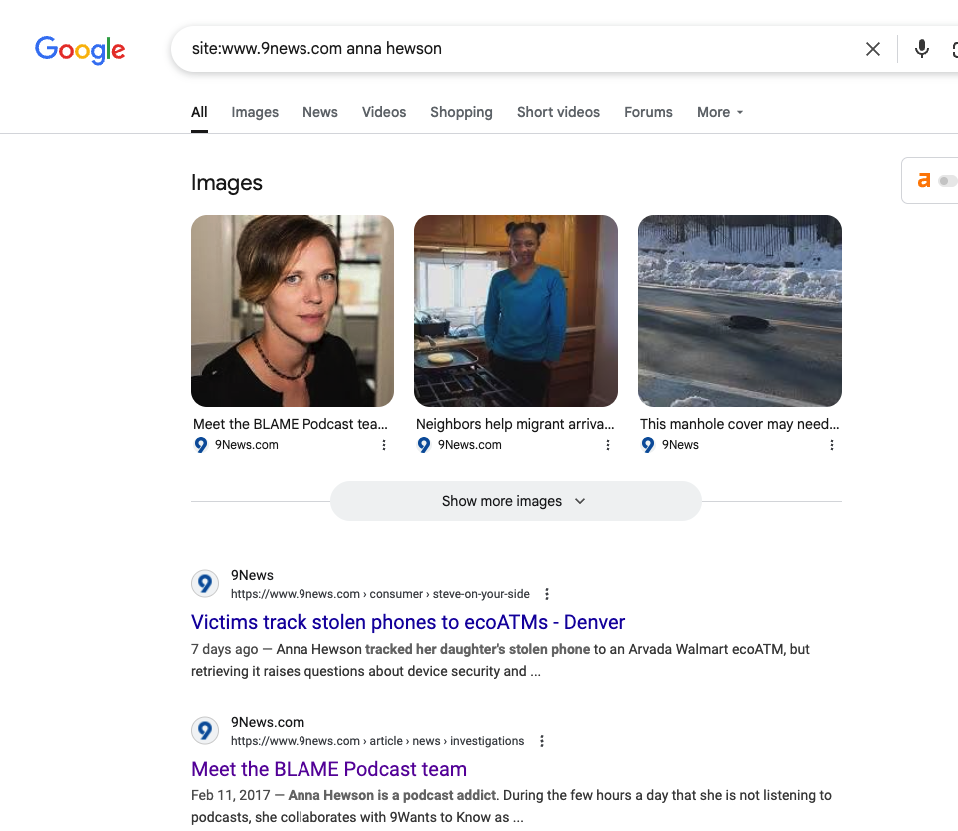This screenshot has width=958, height=831.
Task: Open more options for ecoATMs result
Action: tap(547, 594)
